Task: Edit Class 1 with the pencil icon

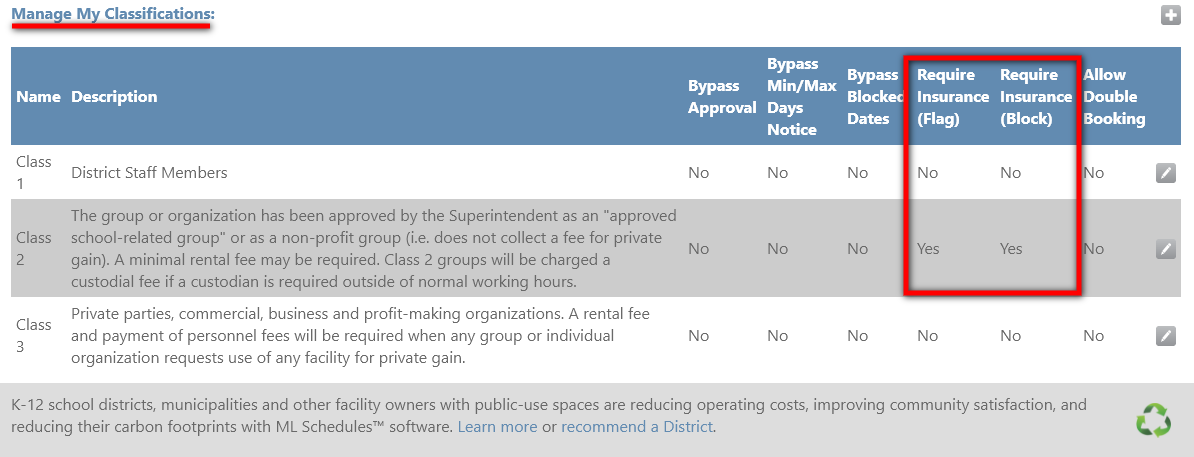Action: coord(1166,173)
